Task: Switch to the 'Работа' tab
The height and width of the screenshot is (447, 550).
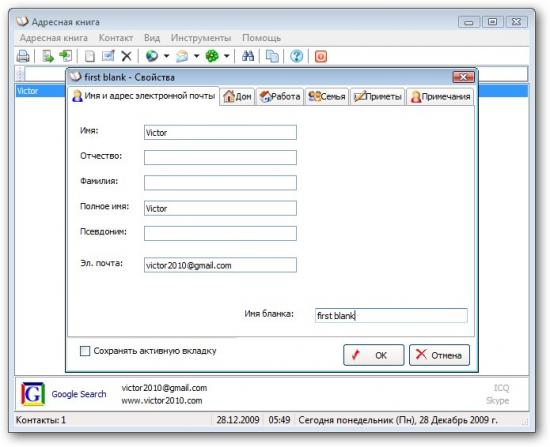Action: pyautogui.click(x=280, y=96)
